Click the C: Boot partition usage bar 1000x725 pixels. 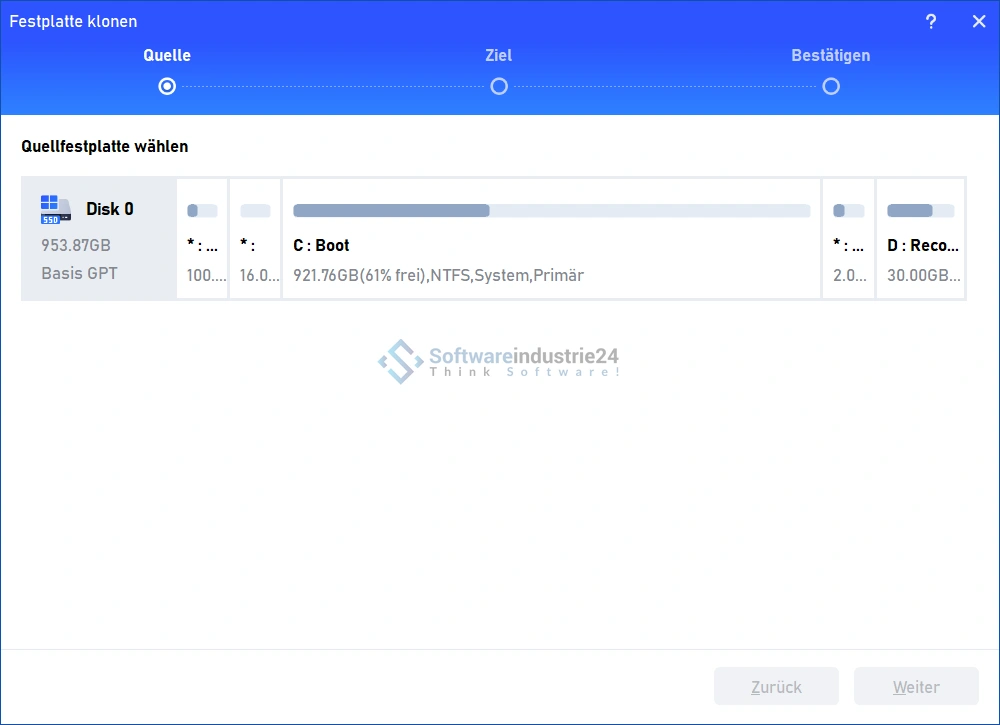[551, 211]
